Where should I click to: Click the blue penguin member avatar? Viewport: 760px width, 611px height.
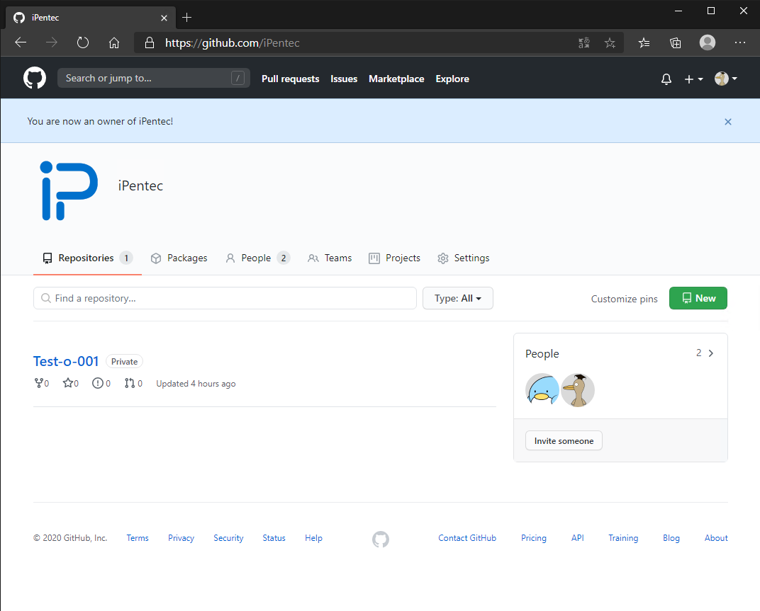[542, 390]
